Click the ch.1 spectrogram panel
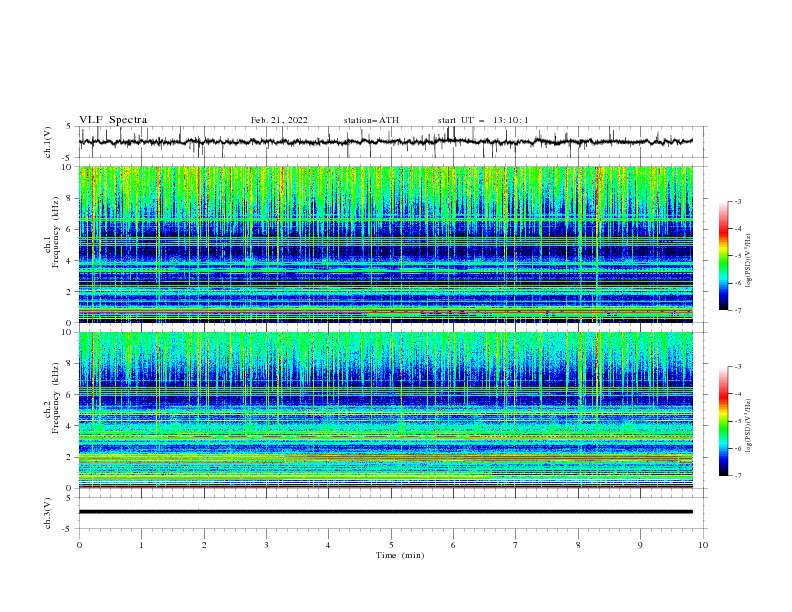The image size is (792, 612). click(x=386, y=244)
